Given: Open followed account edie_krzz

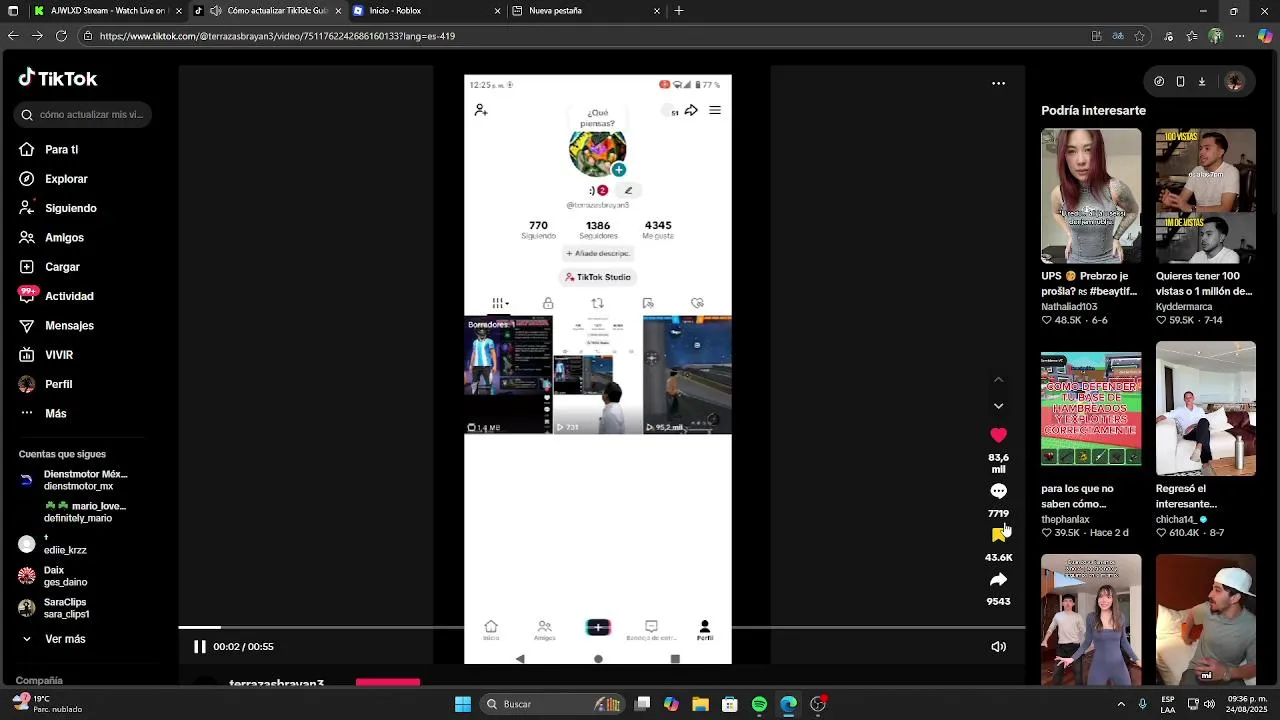Looking at the screenshot, I should pos(53,544).
